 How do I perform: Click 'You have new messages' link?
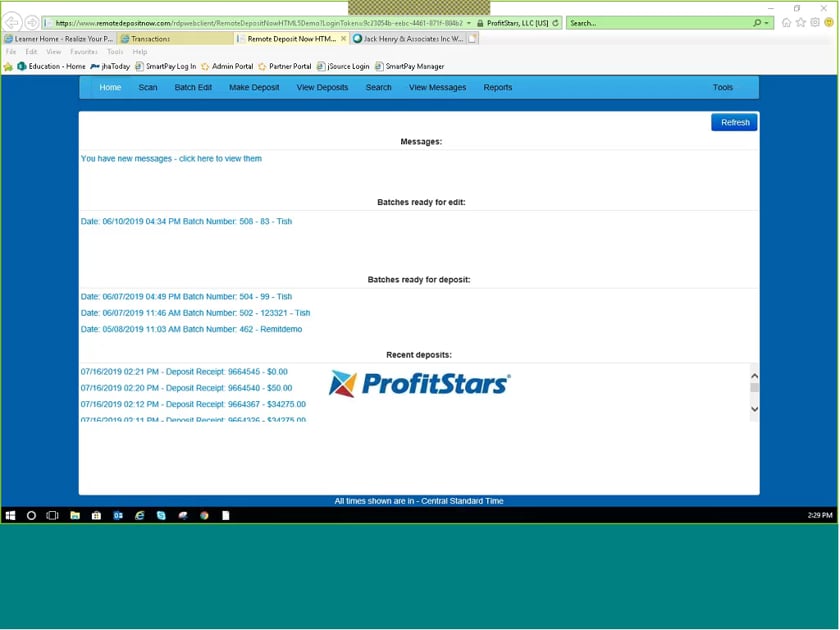coord(171,159)
